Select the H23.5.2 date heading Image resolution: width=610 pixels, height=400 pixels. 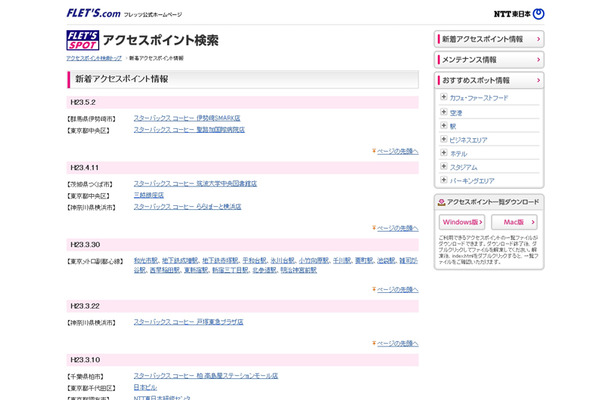click(x=83, y=102)
